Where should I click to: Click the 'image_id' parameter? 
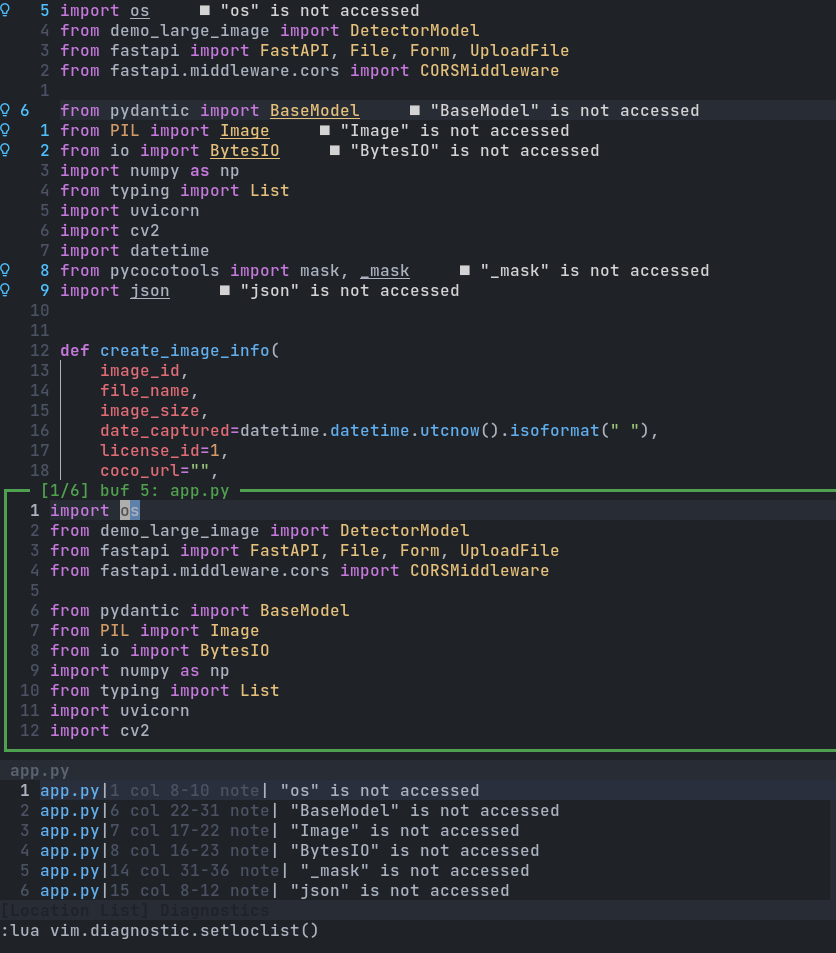(x=140, y=370)
